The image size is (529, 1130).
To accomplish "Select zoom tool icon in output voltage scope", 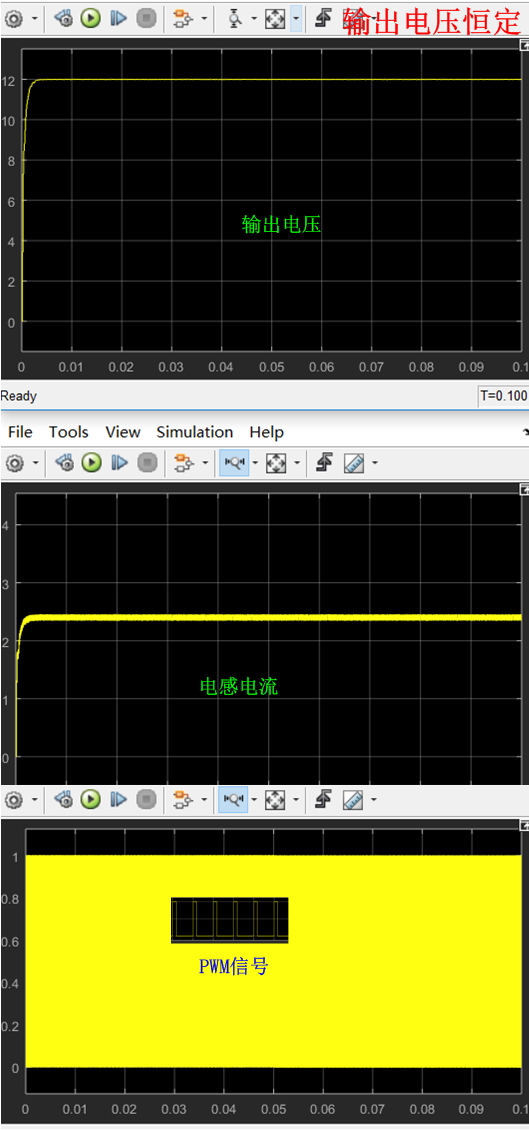I will pos(235,19).
